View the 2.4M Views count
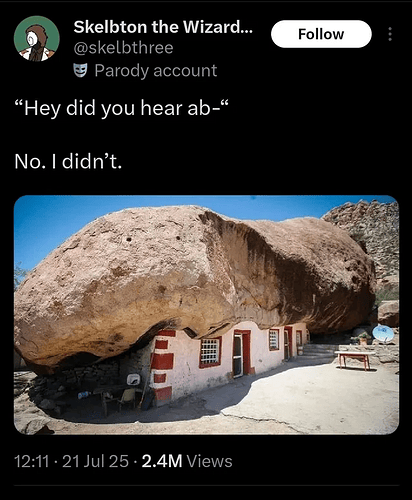This screenshot has width=412, height=500. [187, 461]
